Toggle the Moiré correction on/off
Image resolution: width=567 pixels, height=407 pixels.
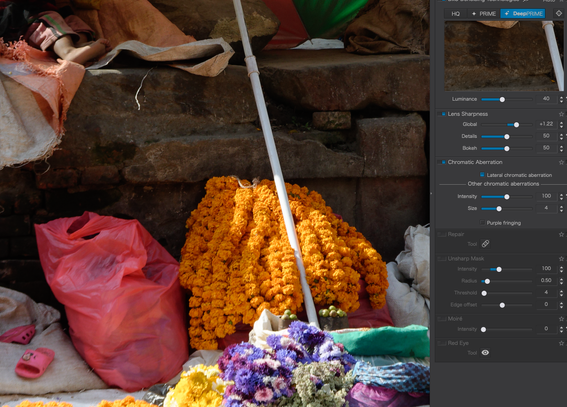[442, 319]
